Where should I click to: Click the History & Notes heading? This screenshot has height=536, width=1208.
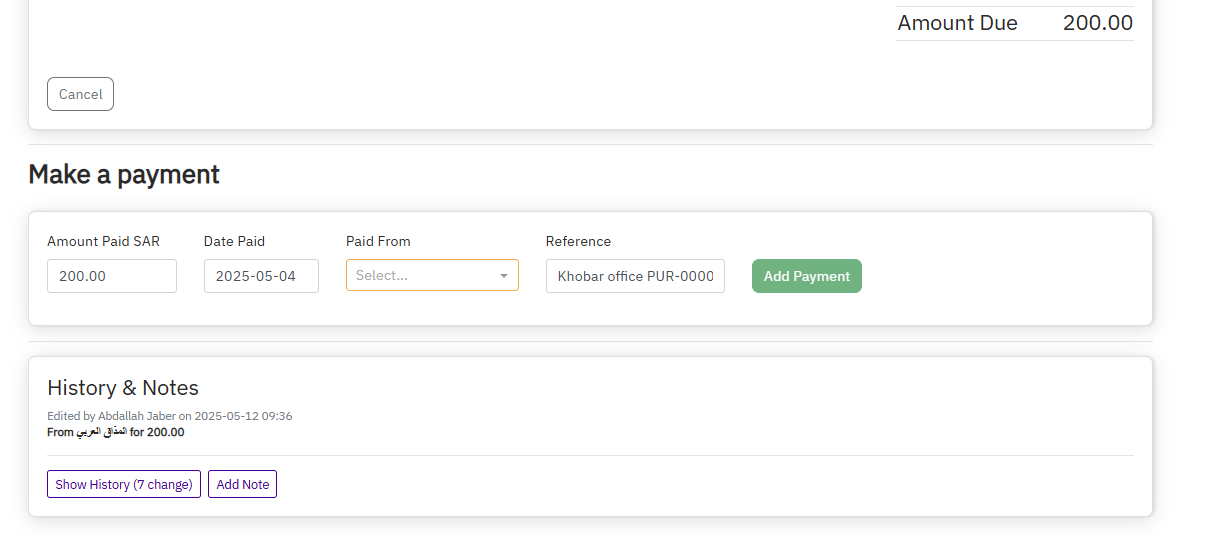tap(123, 388)
